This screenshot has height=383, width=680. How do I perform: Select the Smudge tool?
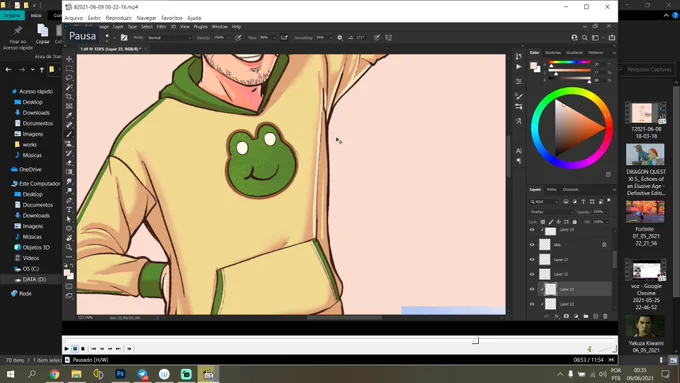pos(69,181)
